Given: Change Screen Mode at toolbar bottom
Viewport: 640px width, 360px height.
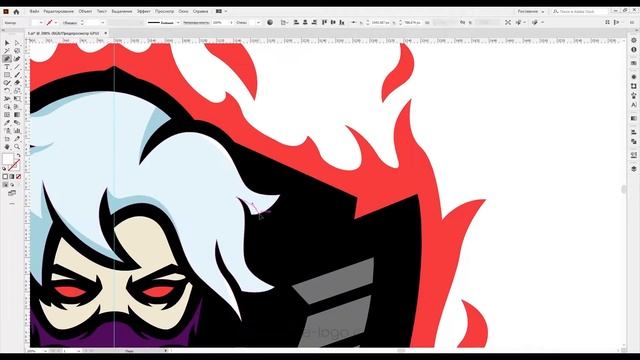Looking at the screenshot, I should pos(12,193).
